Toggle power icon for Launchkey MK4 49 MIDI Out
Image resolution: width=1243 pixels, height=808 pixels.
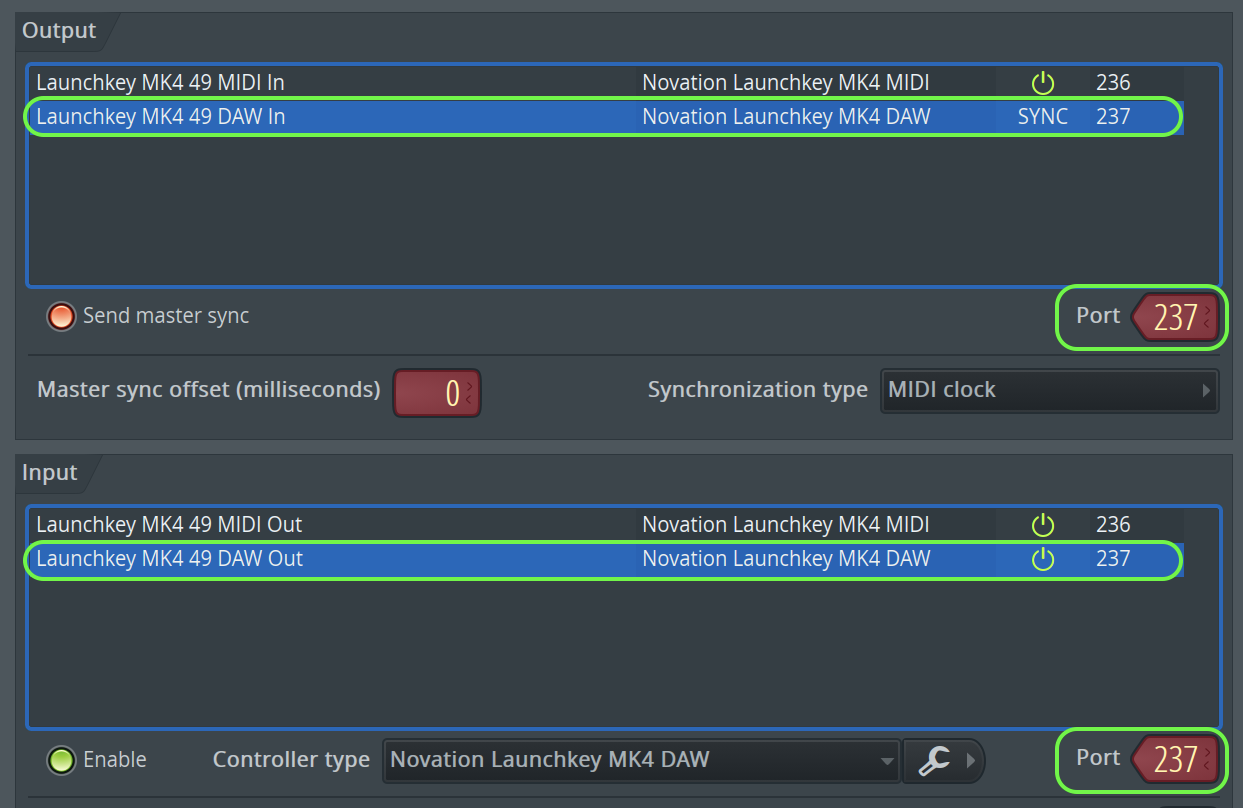(x=1043, y=524)
